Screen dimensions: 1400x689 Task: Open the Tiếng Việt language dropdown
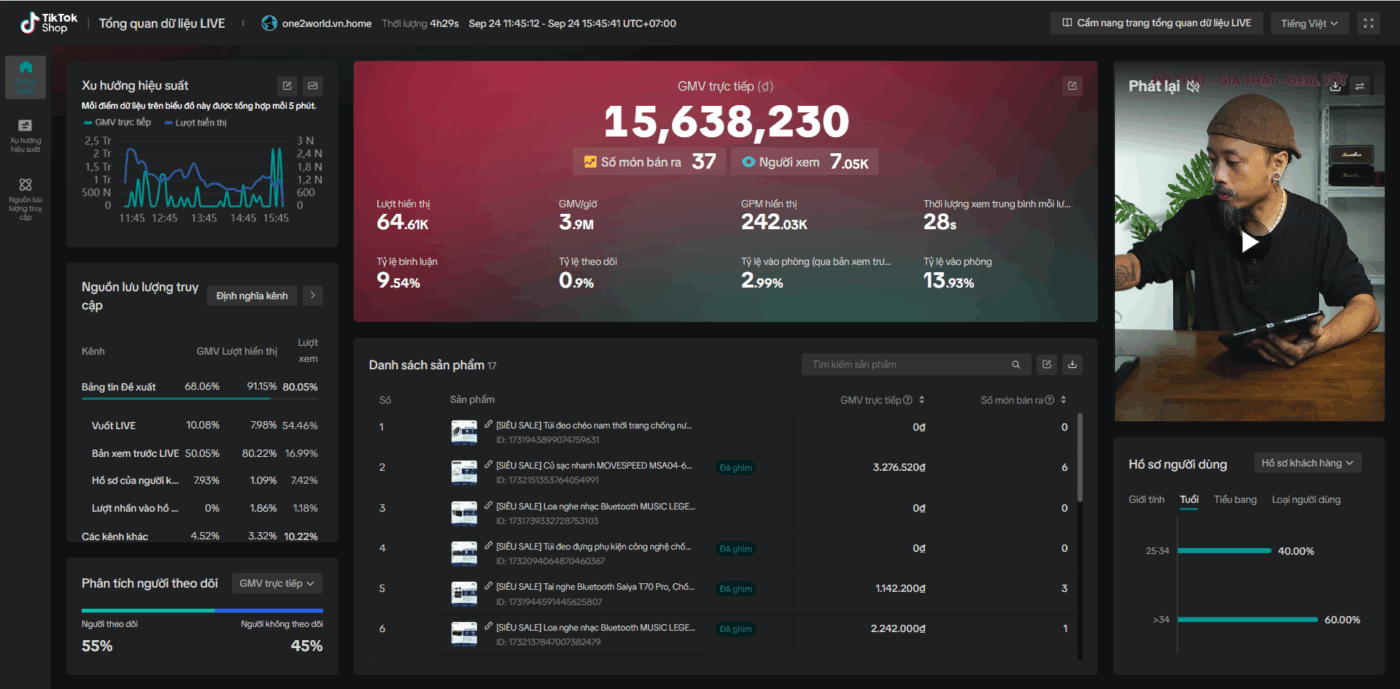click(x=1310, y=23)
